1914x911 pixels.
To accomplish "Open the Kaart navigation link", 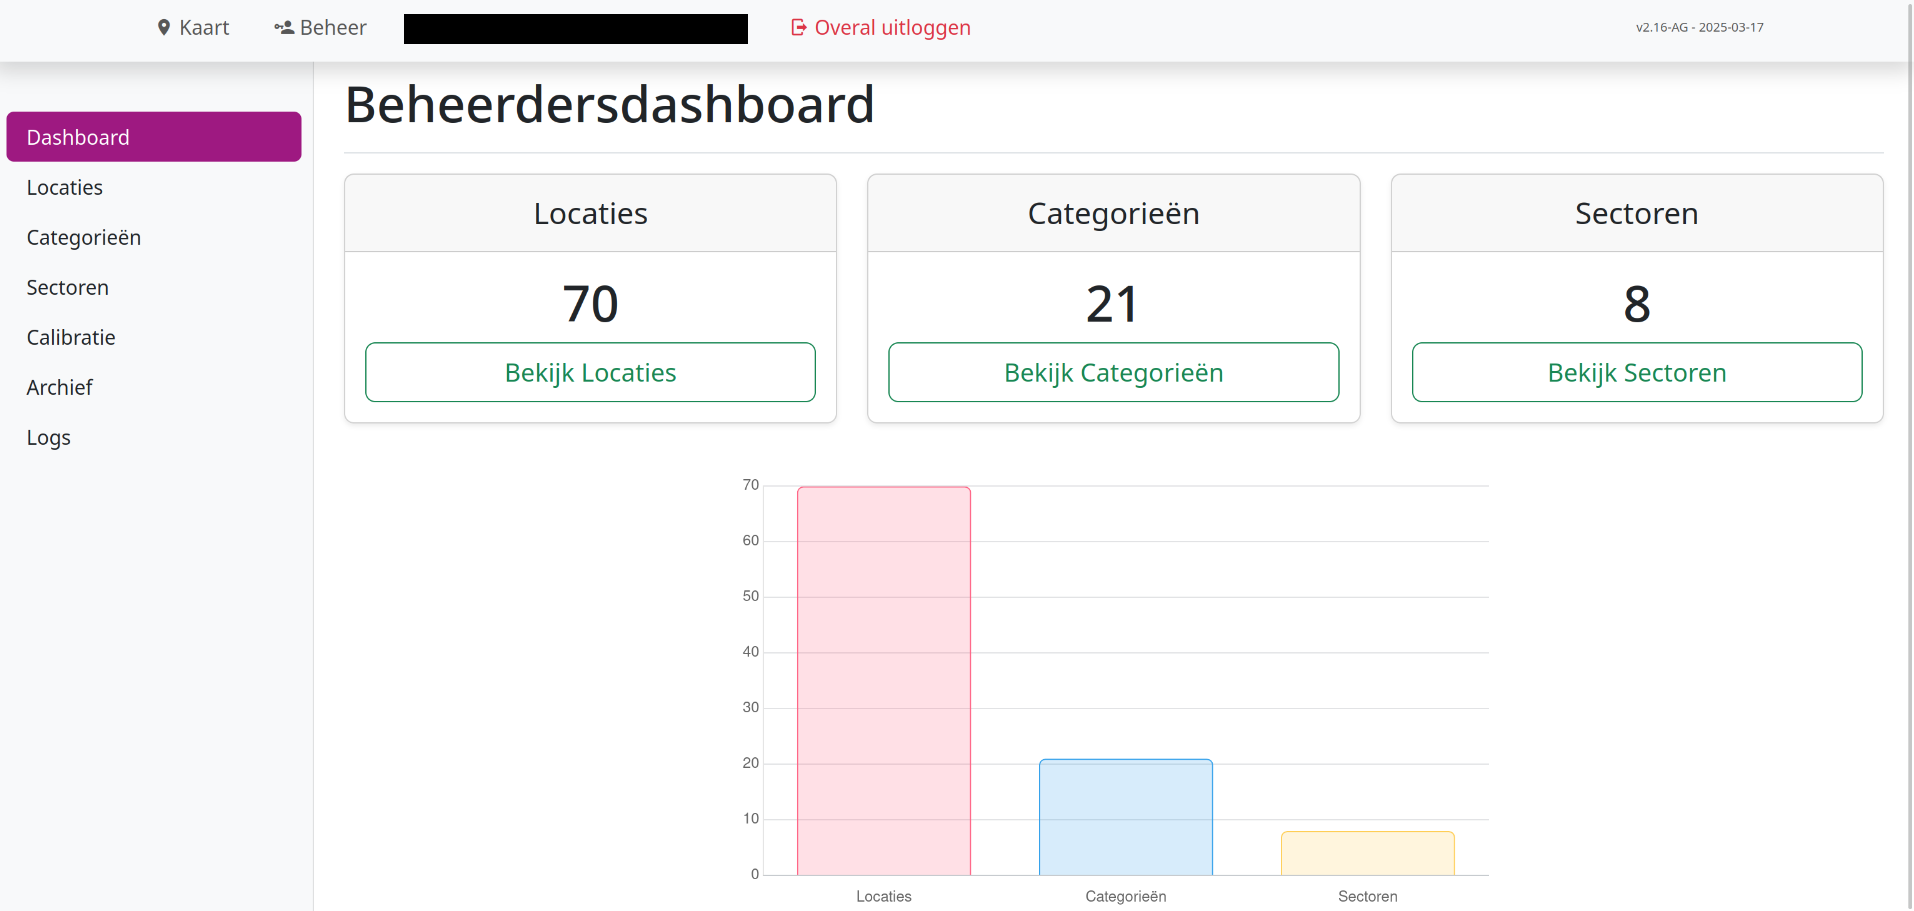I will point(204,28).
